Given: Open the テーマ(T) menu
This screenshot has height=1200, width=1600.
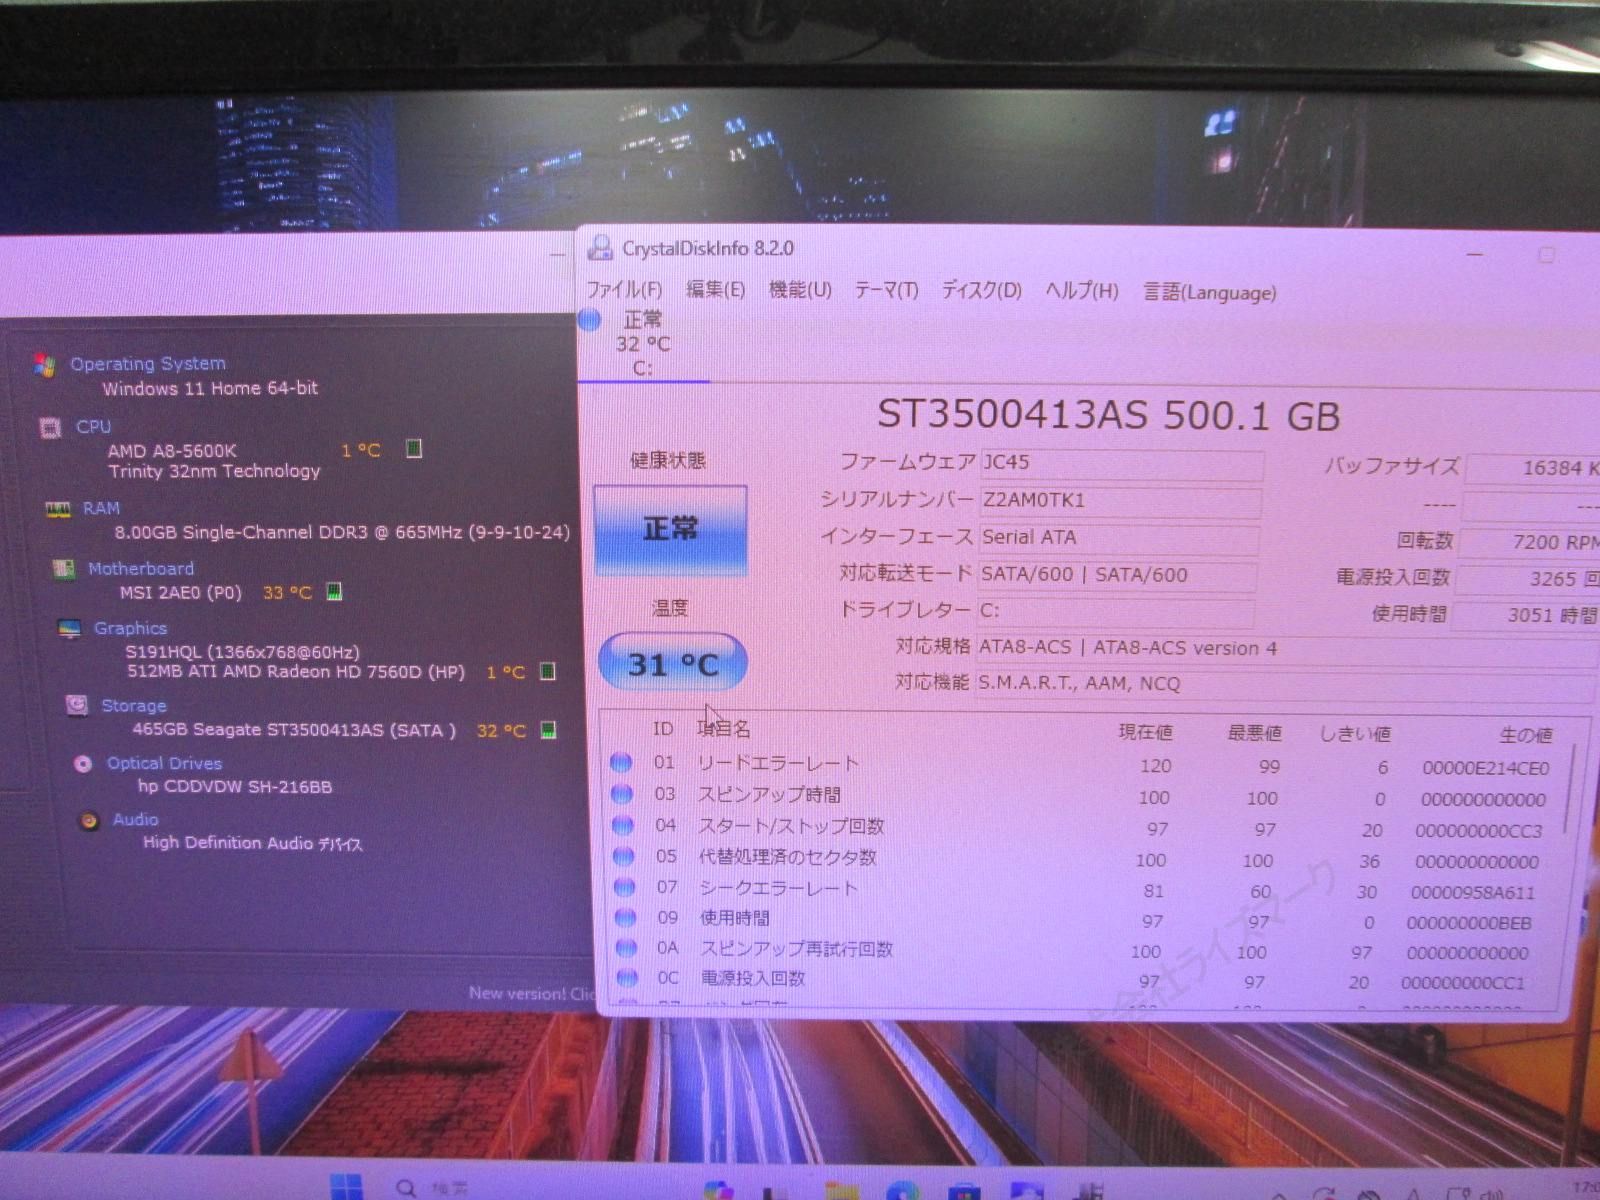Looking at the screenshot, I should (x=886, y=290).
